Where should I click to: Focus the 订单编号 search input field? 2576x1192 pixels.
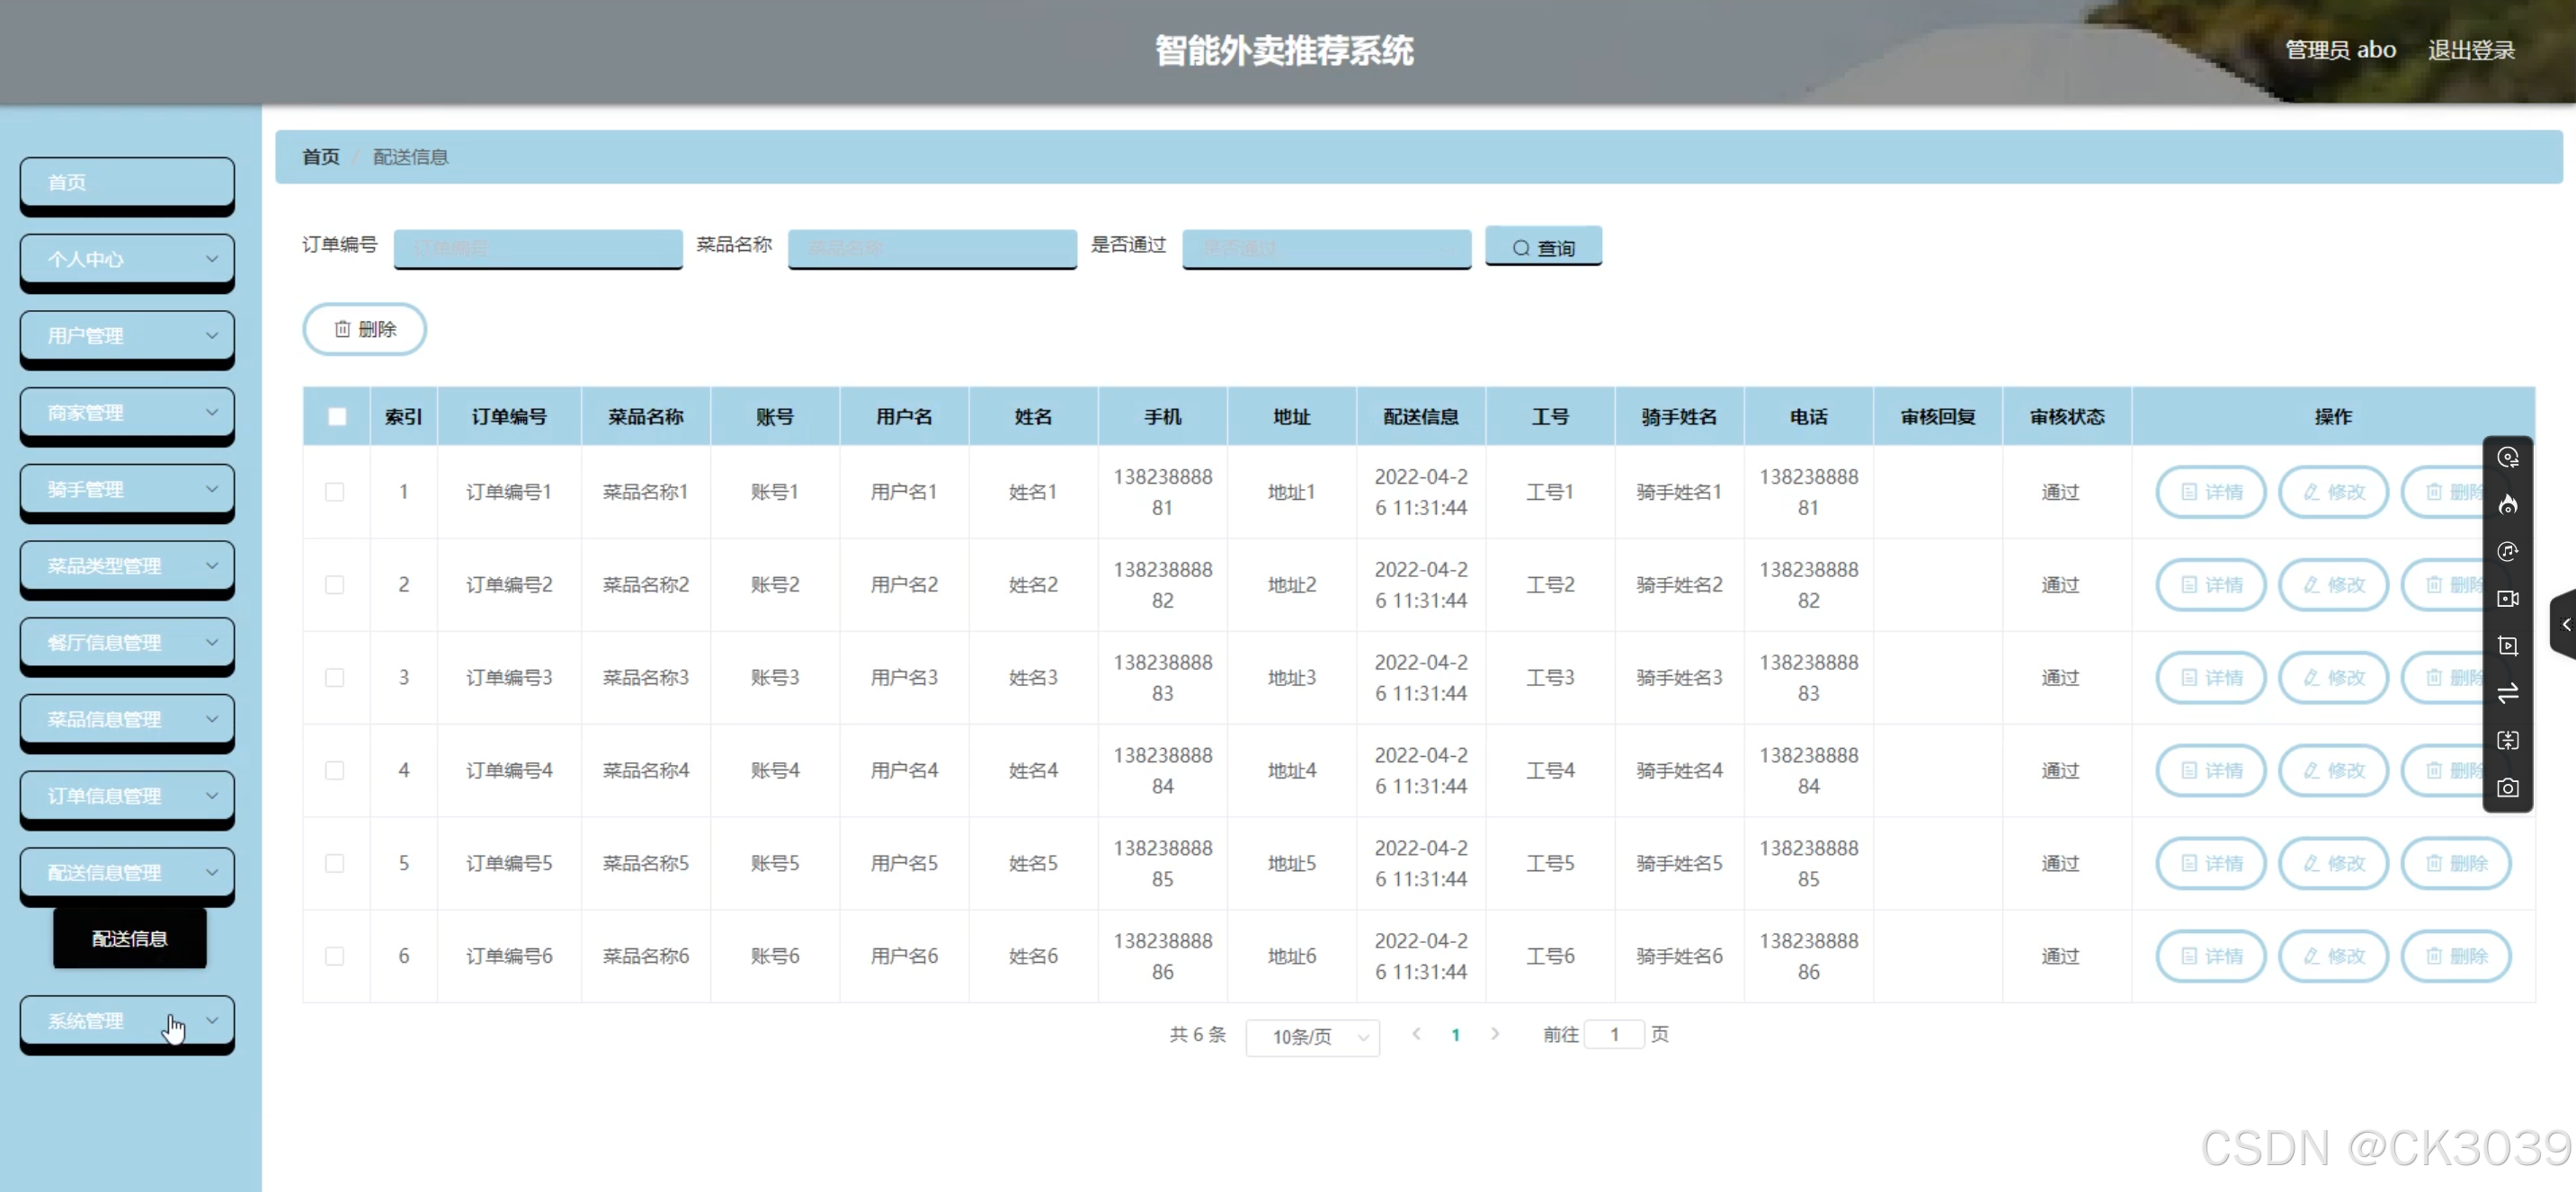tap(538, 248)
